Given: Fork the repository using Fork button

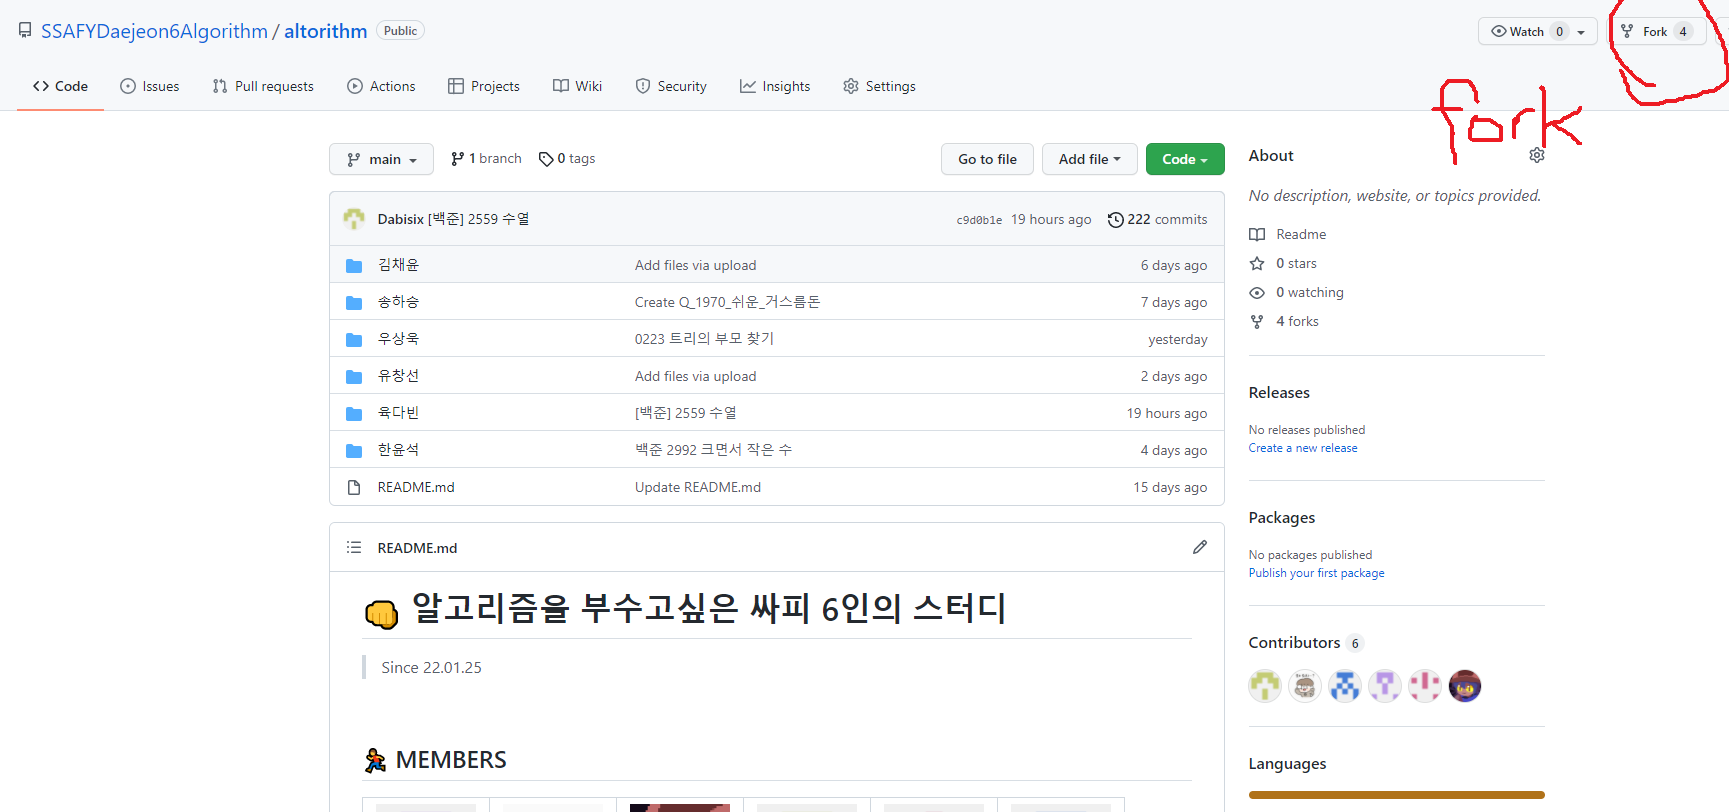Looking at the screenshot, I should (1657, 31).
